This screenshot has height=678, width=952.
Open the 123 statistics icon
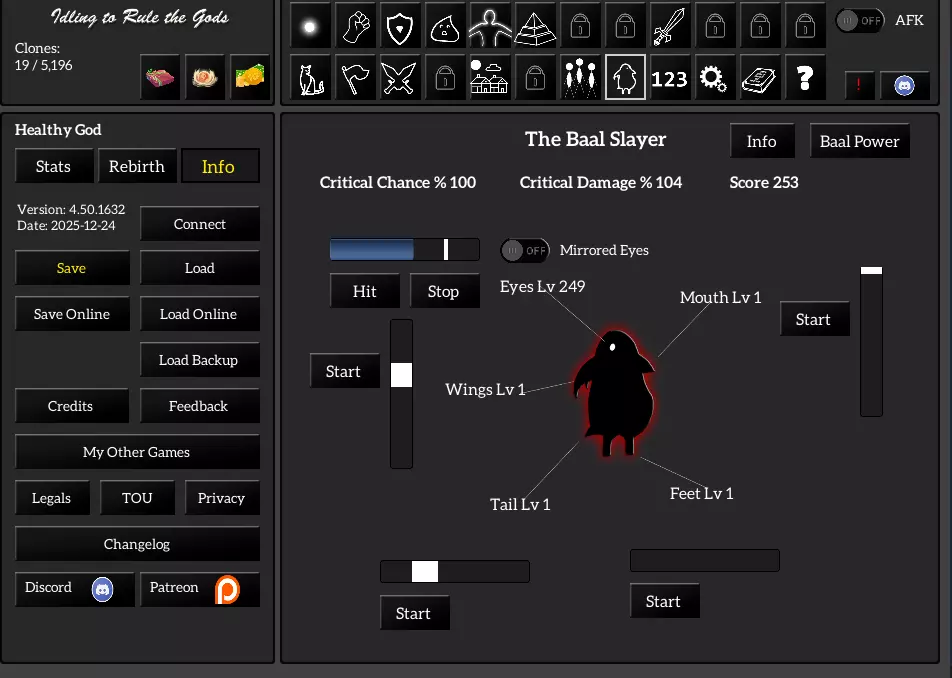pyautogui.click(x=670, y=77)
